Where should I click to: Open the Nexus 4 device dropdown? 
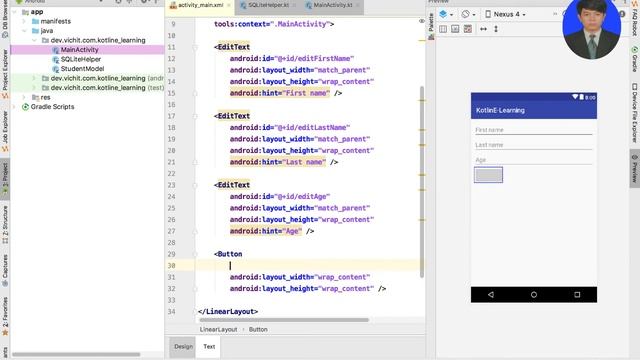pyautogui.click(x=505, y=14)
